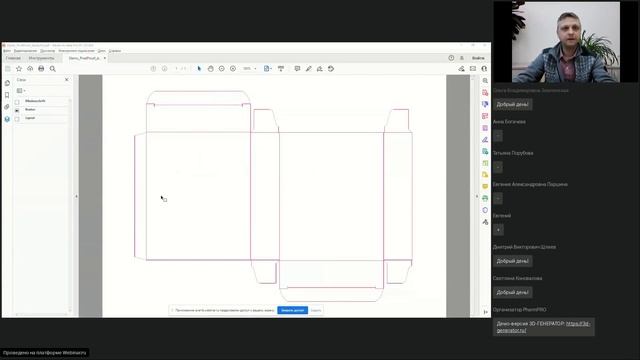Open the Find magnifier in toolbar
Viewport: 640px width, 360px height.
pyautogui.click(x=53, y=69)
